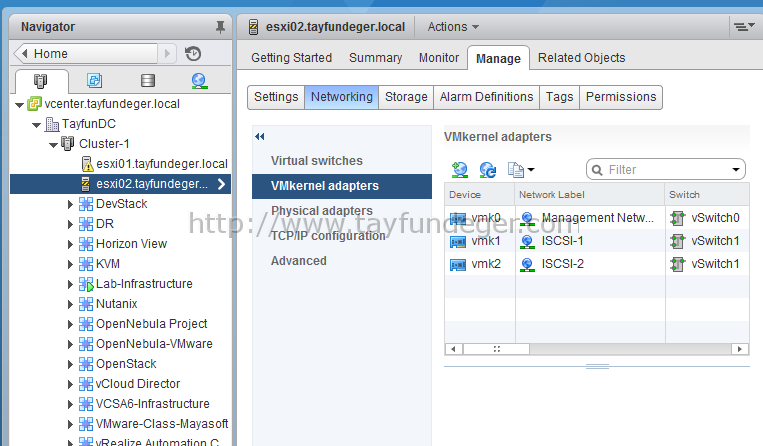Screen dimensions: 763x446
Task: Open Getting Started tab
Action: 291,58
